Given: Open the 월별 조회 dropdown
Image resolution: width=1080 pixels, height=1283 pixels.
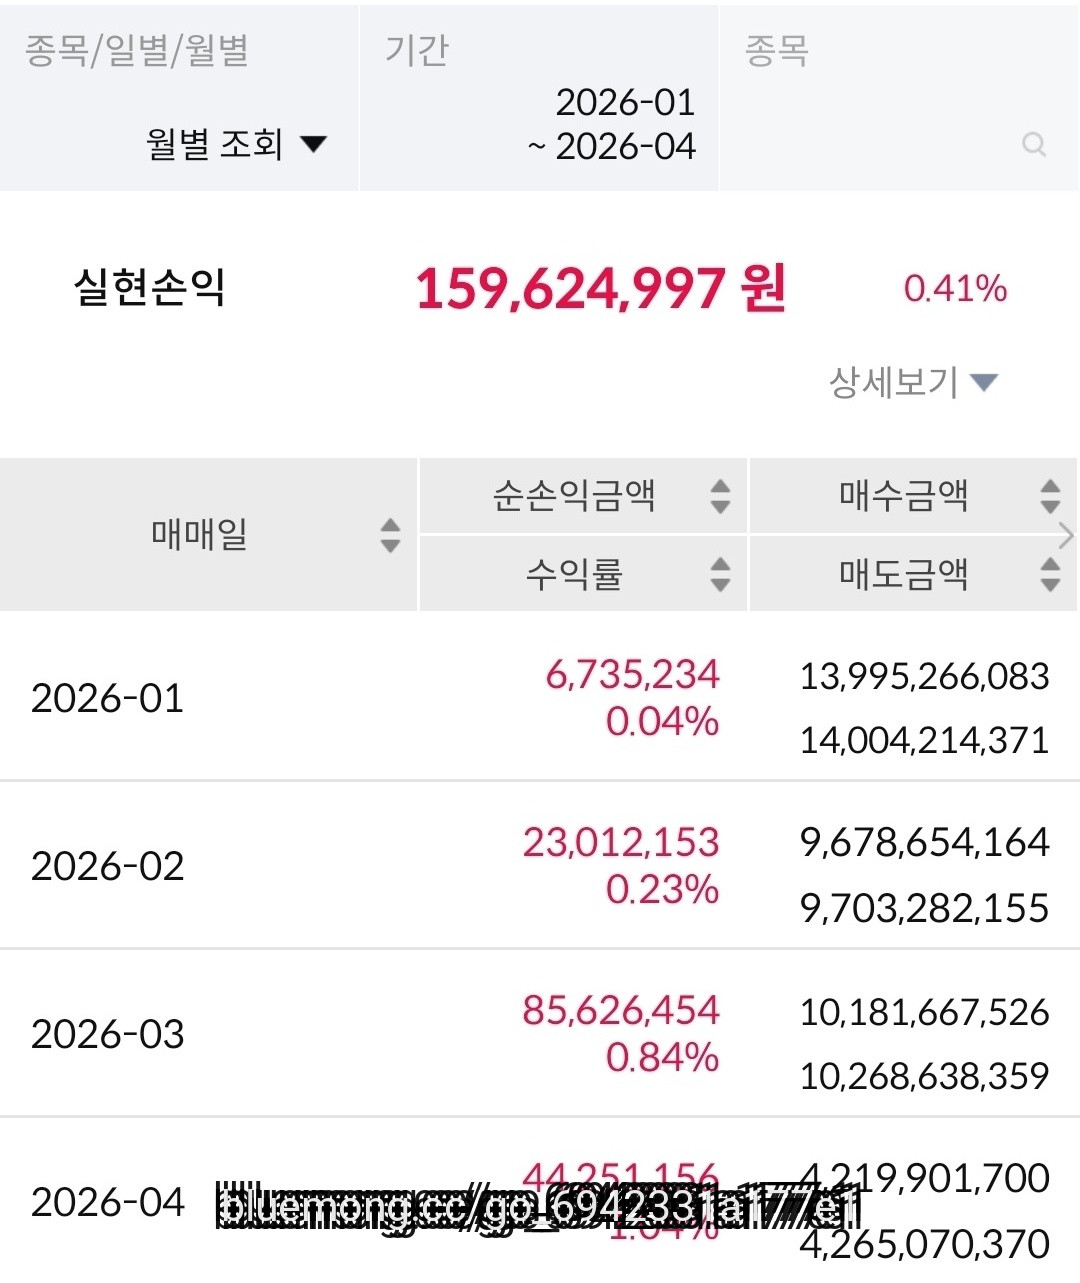Looking at the screenshot, I should [x=236, y=144].
